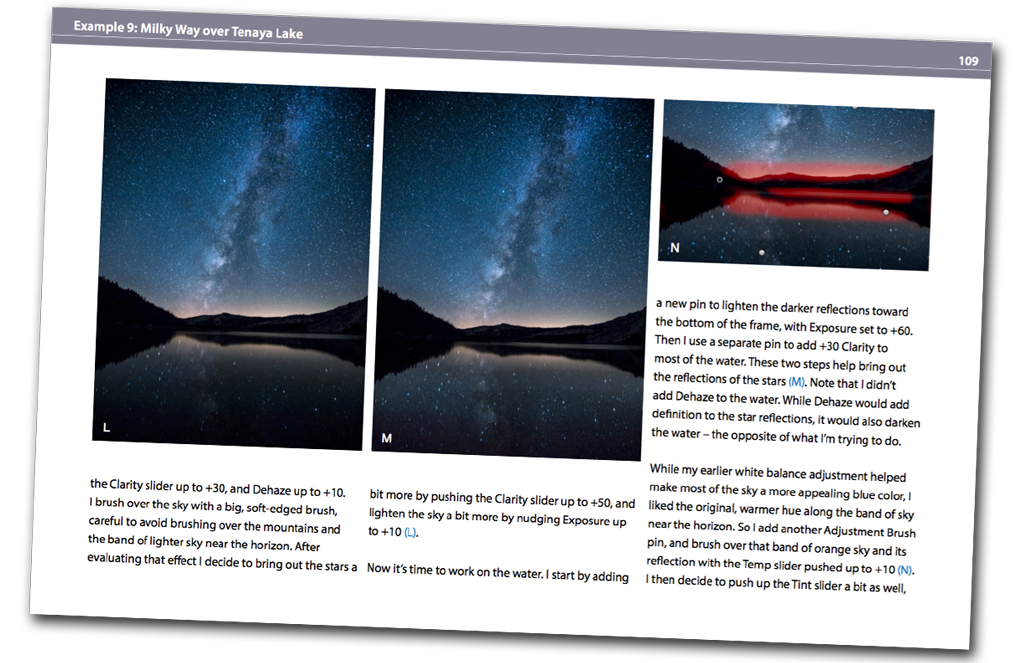1024x663 pixels.
Task: Click the text "definition to the star reflections, it would also darken"
Action: 786,419
